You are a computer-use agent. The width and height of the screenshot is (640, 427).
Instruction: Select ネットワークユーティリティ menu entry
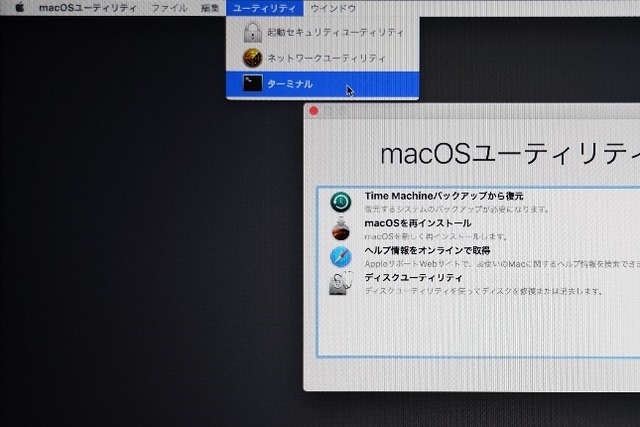322,58
